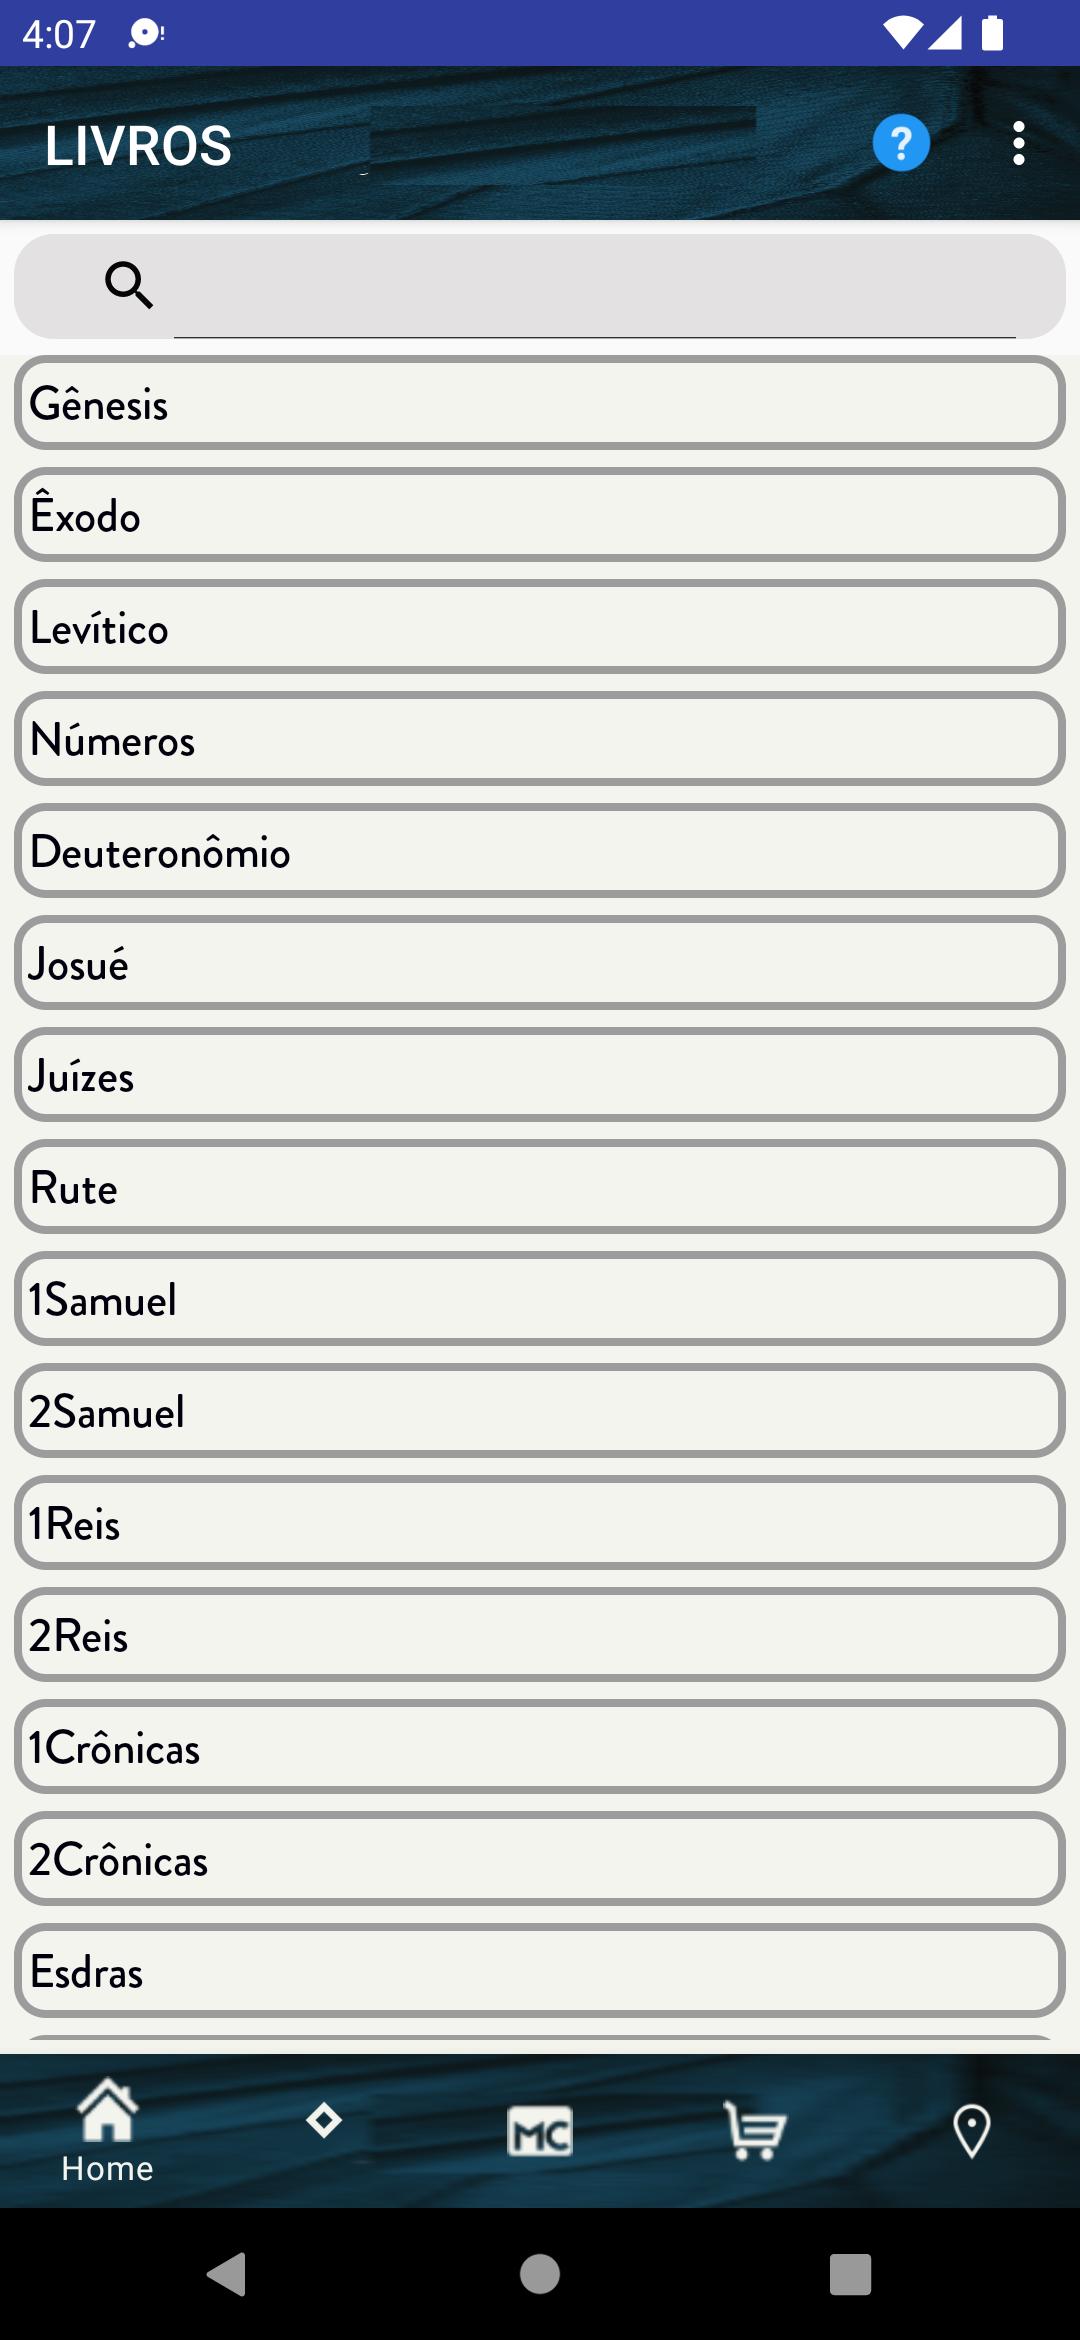Viewport: 1080px width, 2340px height.
Task: Open the diamond icon tab in bottom bar
Action: 324,2120
